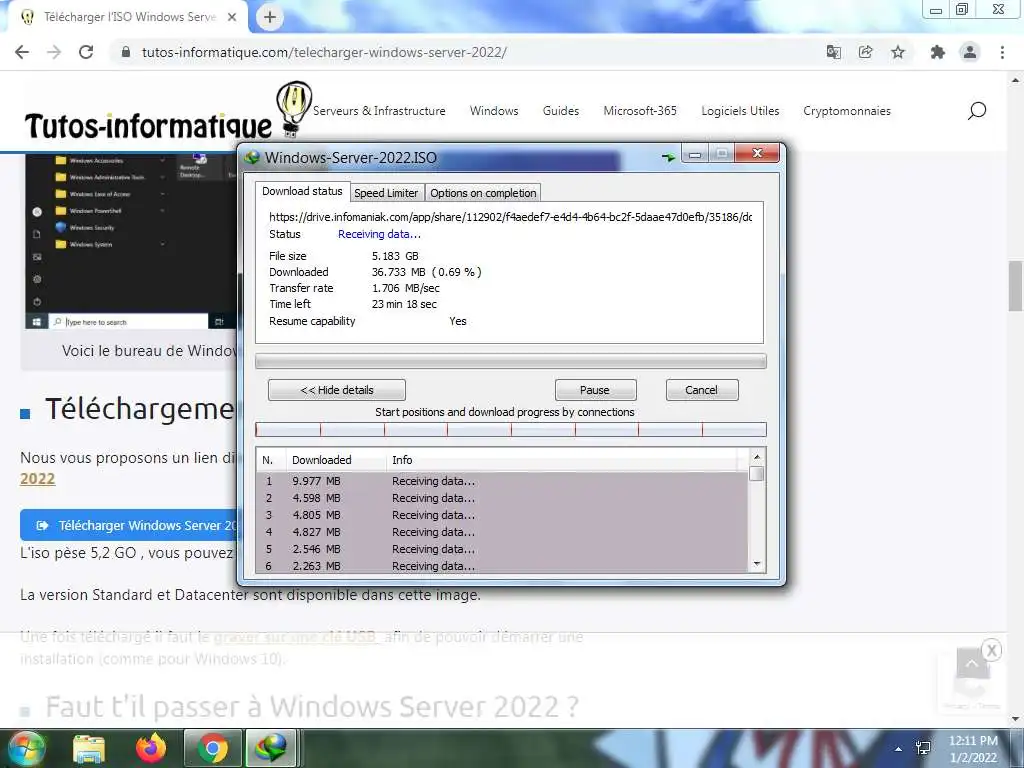Click the Windows desktop screenshot thumbnail
Image resolution: width=1024 pixels, height=768 pixels.
click(131, 242)
